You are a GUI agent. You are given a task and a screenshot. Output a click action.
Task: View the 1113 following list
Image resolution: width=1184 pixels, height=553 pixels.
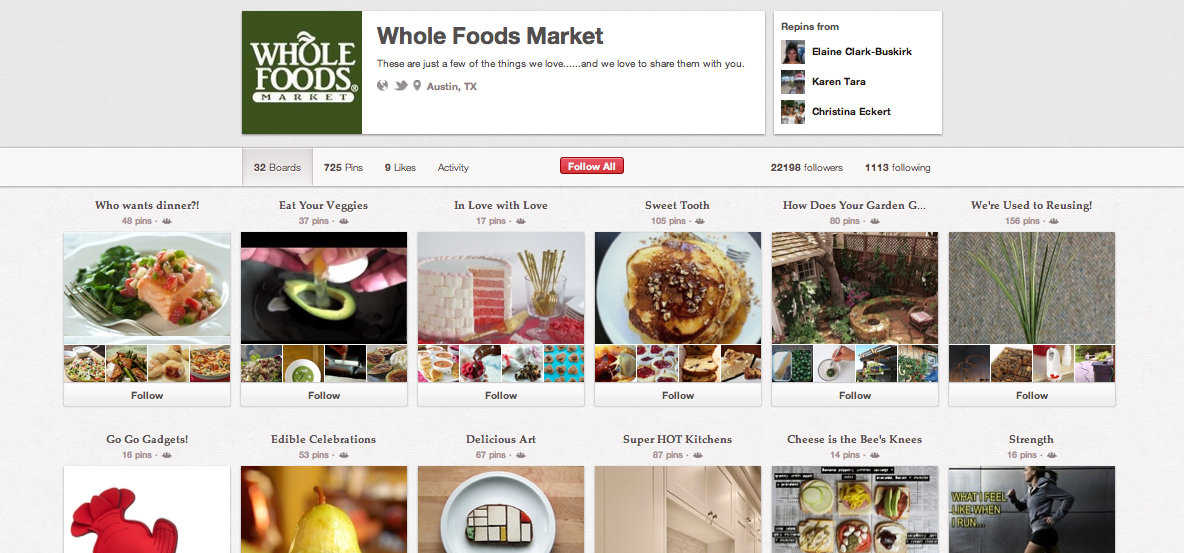[898, 168]
